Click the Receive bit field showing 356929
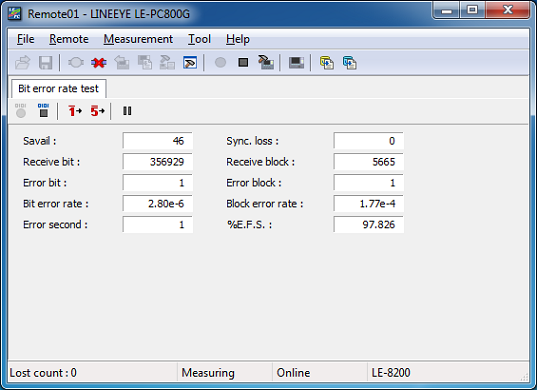The image size is (537, 390). 158,162
